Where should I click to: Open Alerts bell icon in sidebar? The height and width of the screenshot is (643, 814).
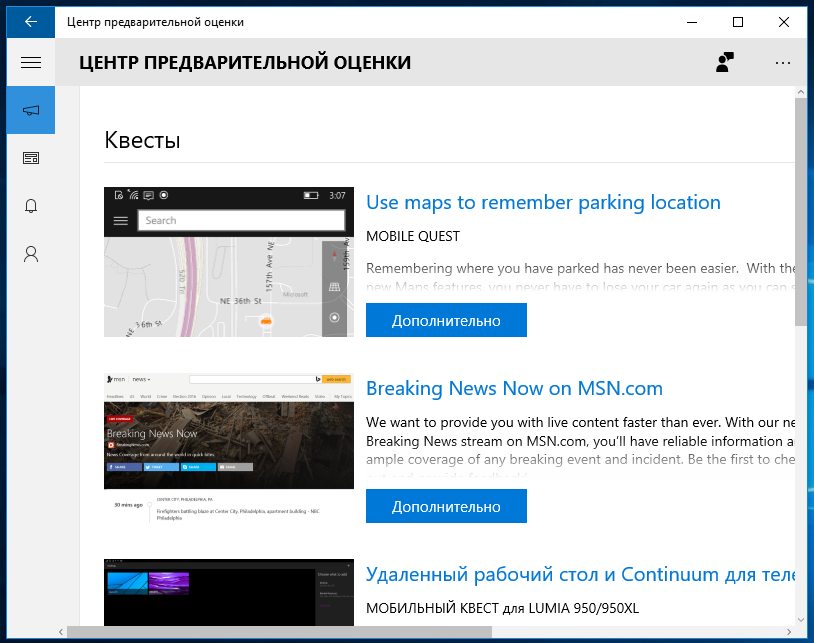31,206
